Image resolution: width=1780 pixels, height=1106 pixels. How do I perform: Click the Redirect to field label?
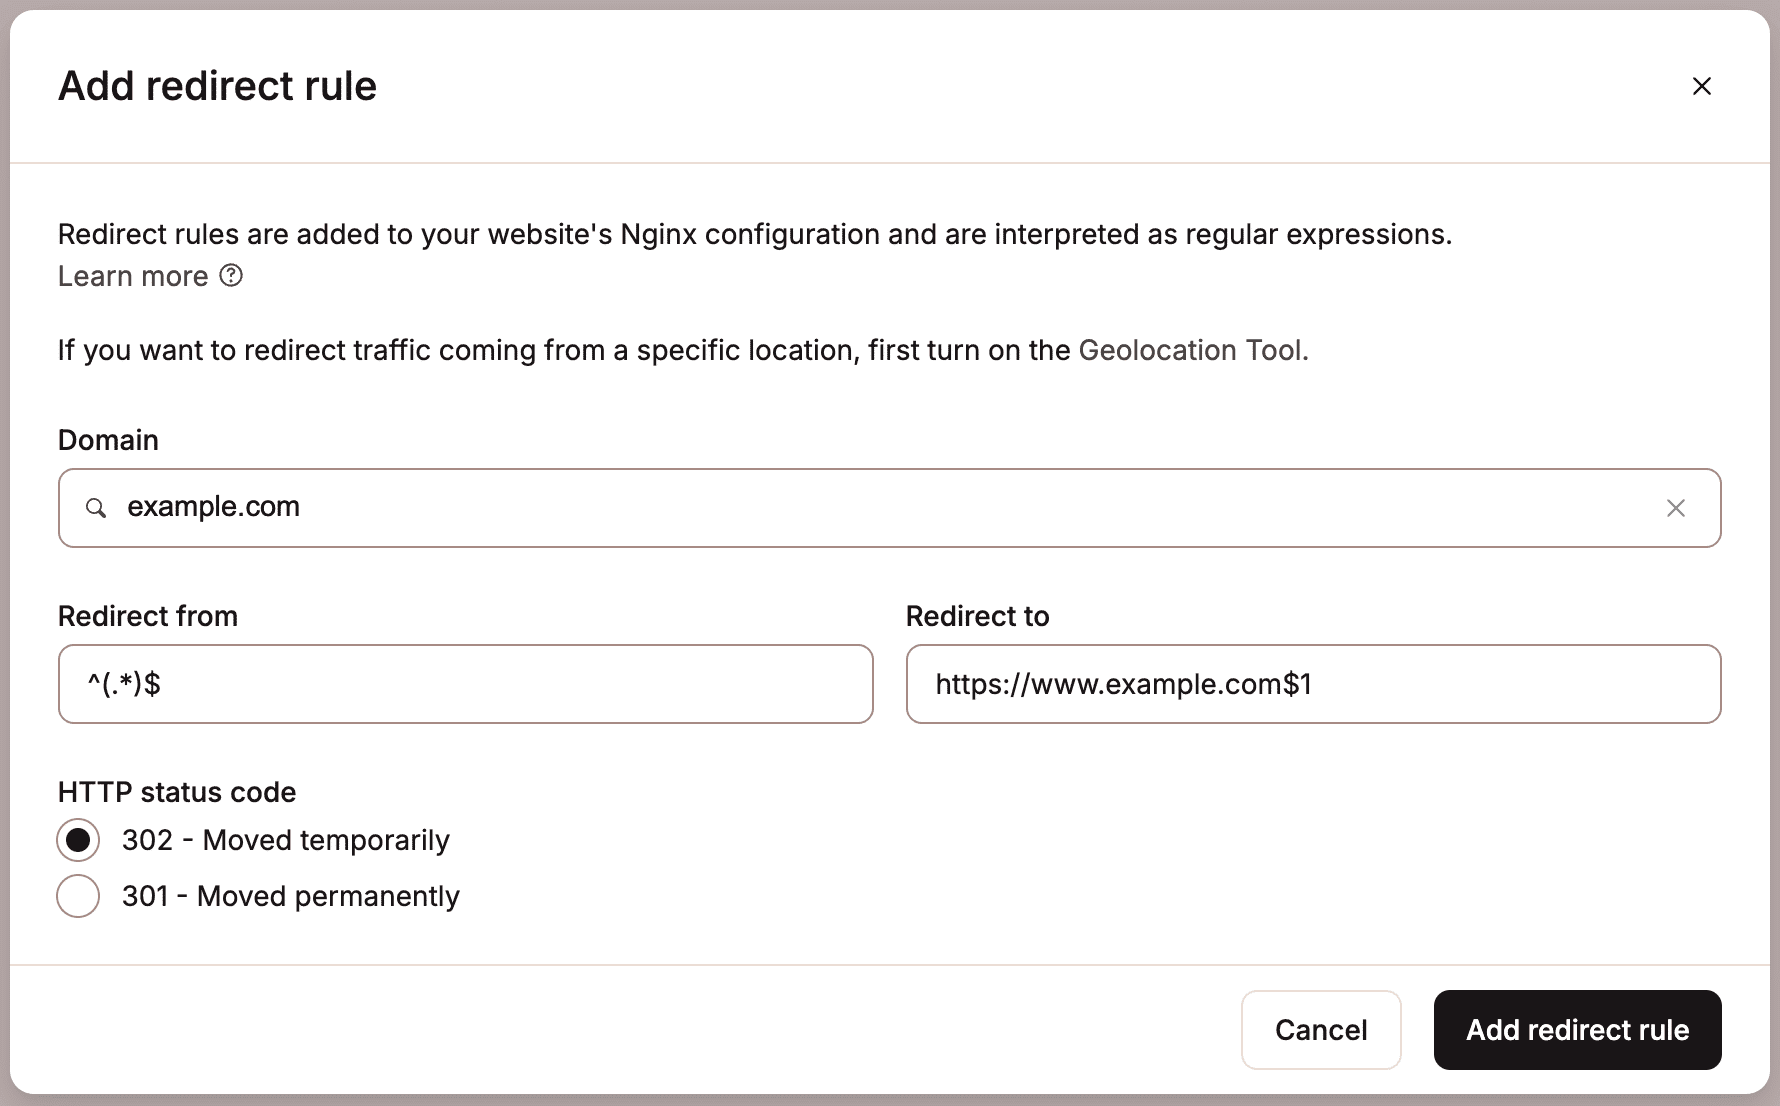[x=977, y=616]
